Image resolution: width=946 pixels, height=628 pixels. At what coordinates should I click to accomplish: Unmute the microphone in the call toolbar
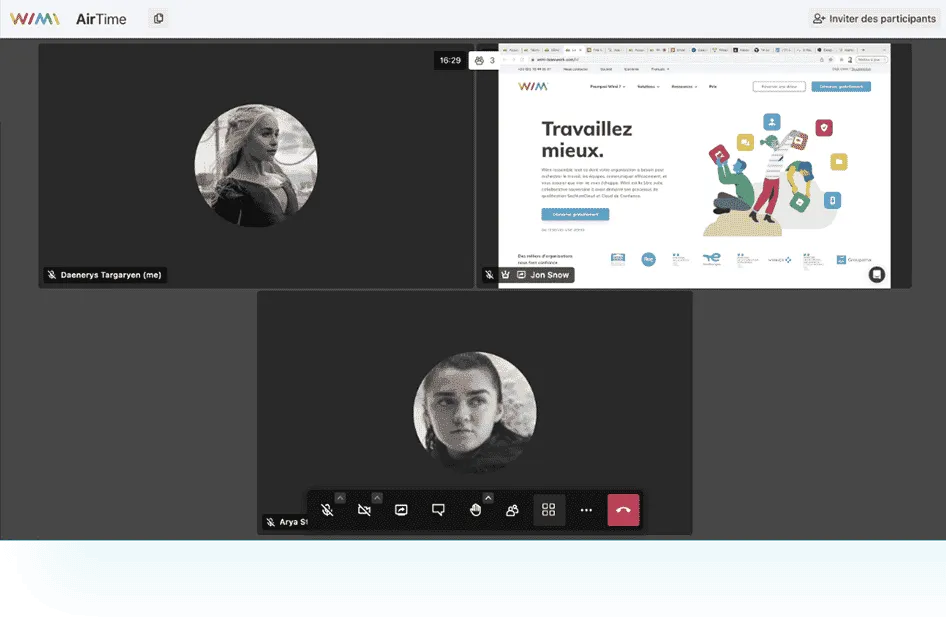pyautogui.click(x=327, y=510)
